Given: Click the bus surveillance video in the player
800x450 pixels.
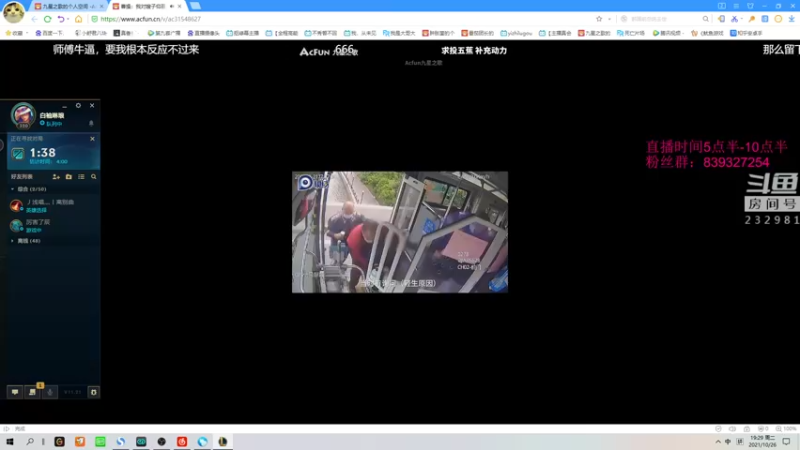Looking at the screenshot, I should click(399, 232).
